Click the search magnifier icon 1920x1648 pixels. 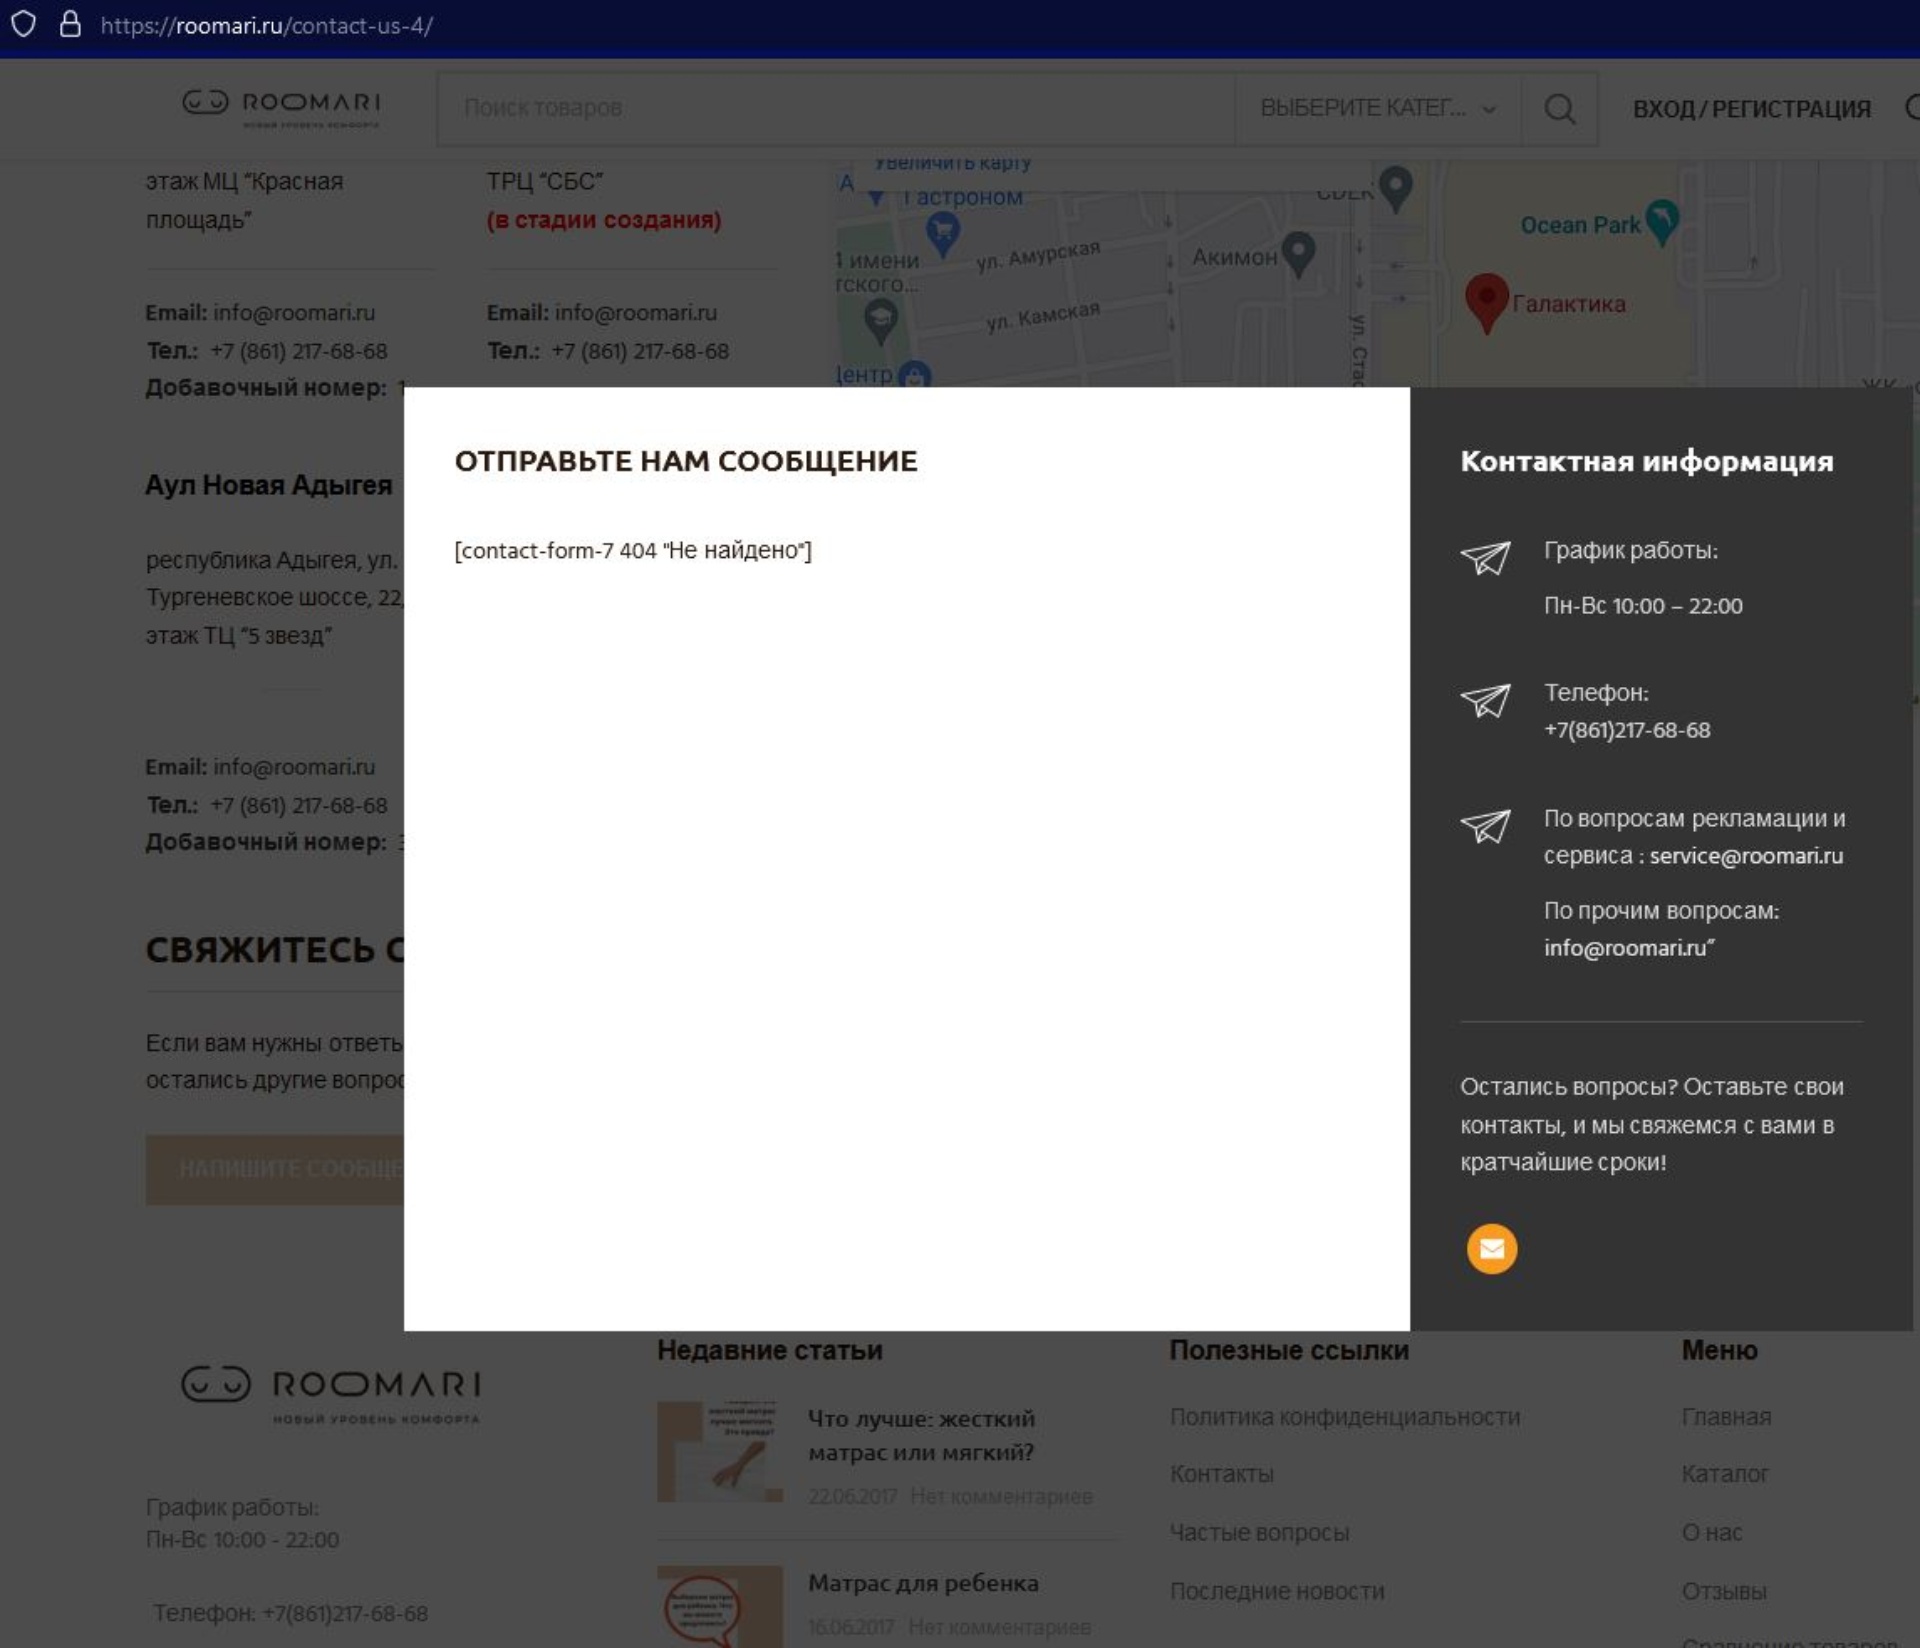pos(1559,108)
